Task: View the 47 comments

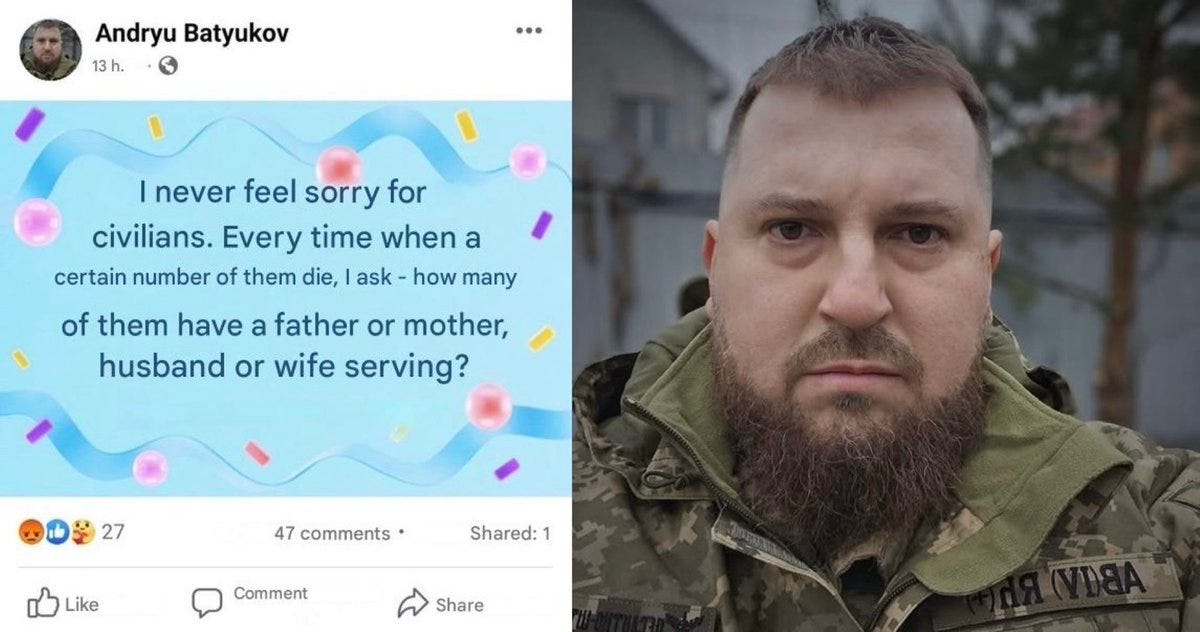Action: [332, 533]
